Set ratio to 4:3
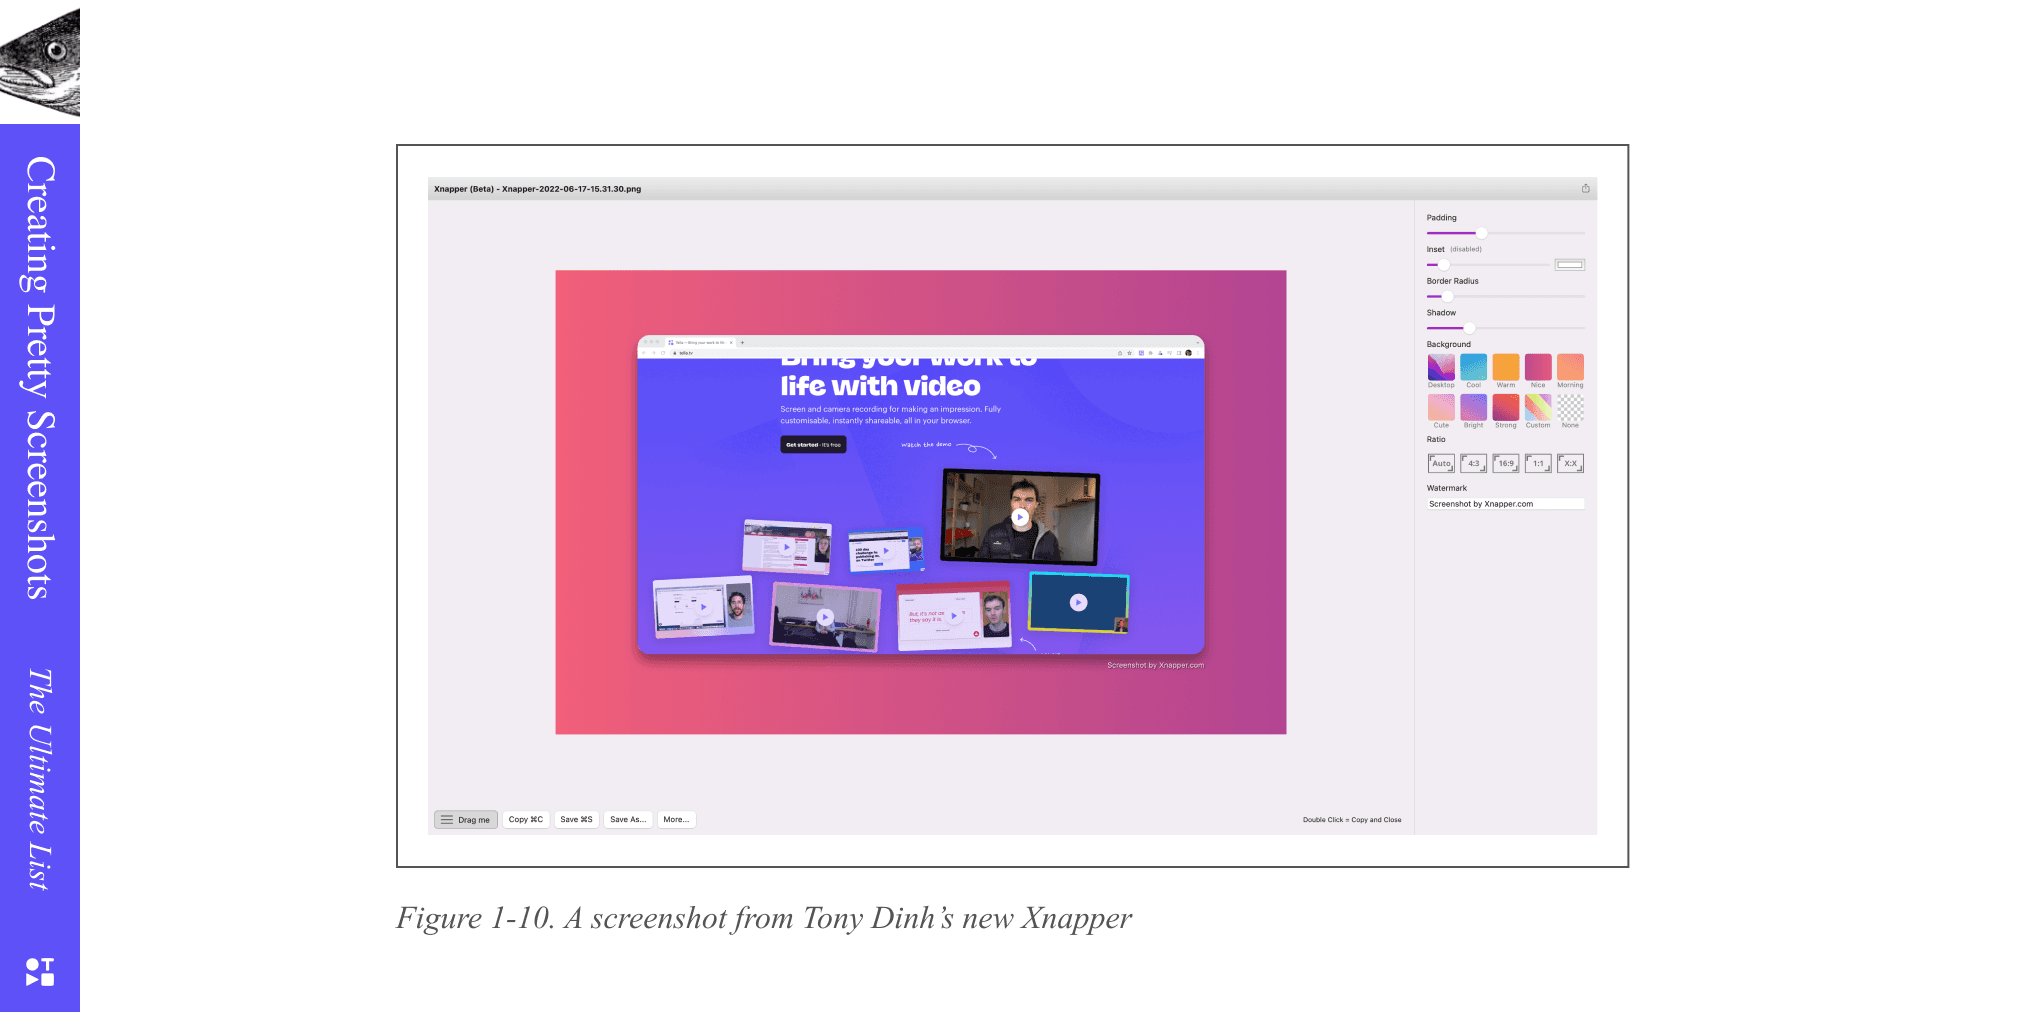The width and height of the screenshot is (2024, 1012). [x=1473, y=463]
